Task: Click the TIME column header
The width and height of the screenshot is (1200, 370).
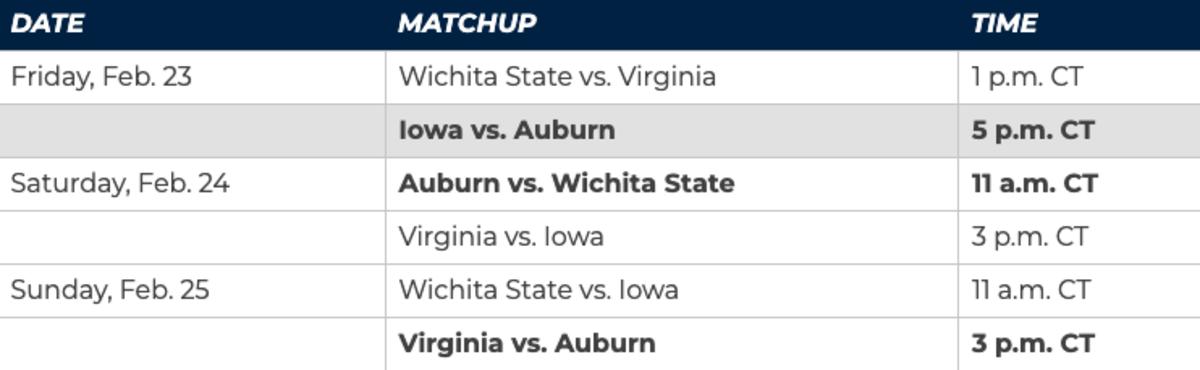Action: pyautogui.click(x=1004, y=24)
